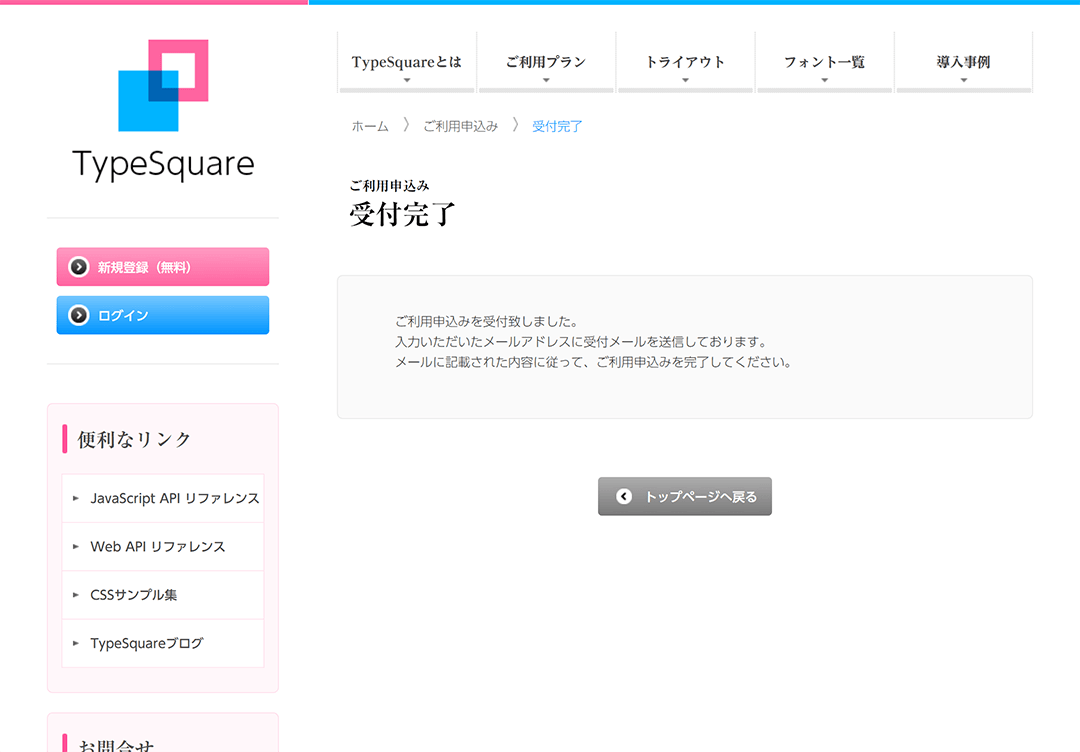This screenshot has width=1080, height=752.
Task: Open the 導入事例 menu
Action: click(x=964, y=62)
